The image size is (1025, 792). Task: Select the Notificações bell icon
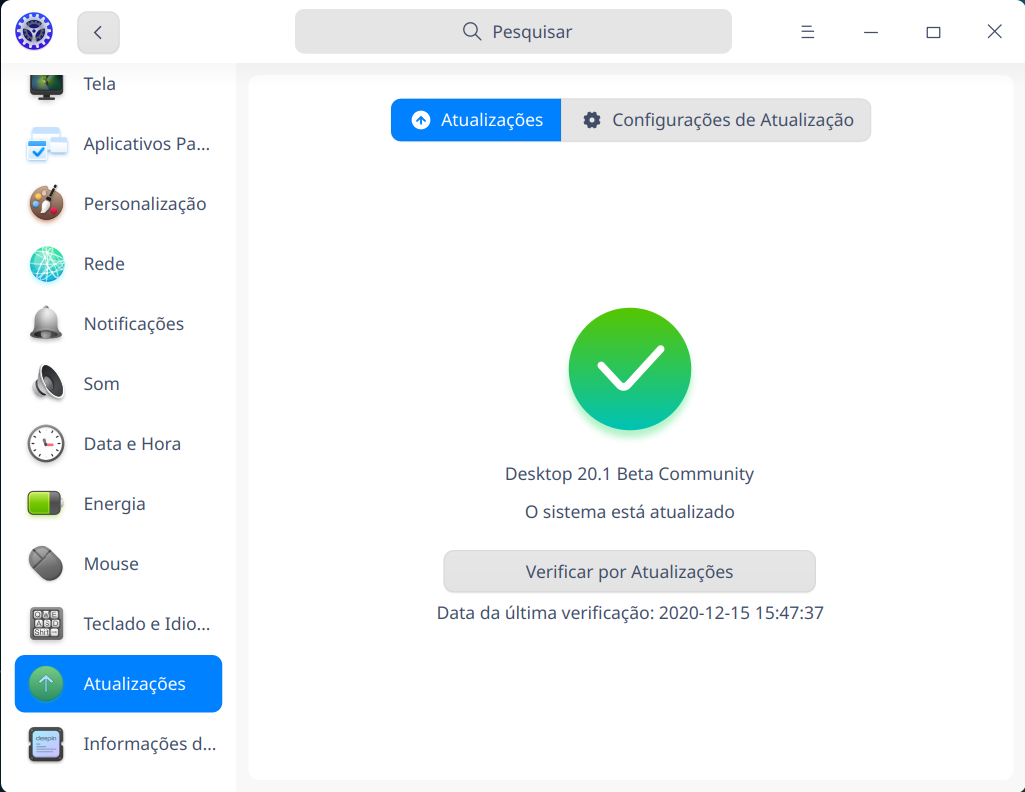pos(45,324)
